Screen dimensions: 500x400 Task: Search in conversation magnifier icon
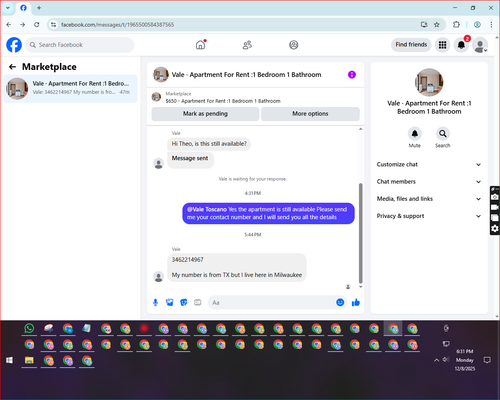pos(443,134)
